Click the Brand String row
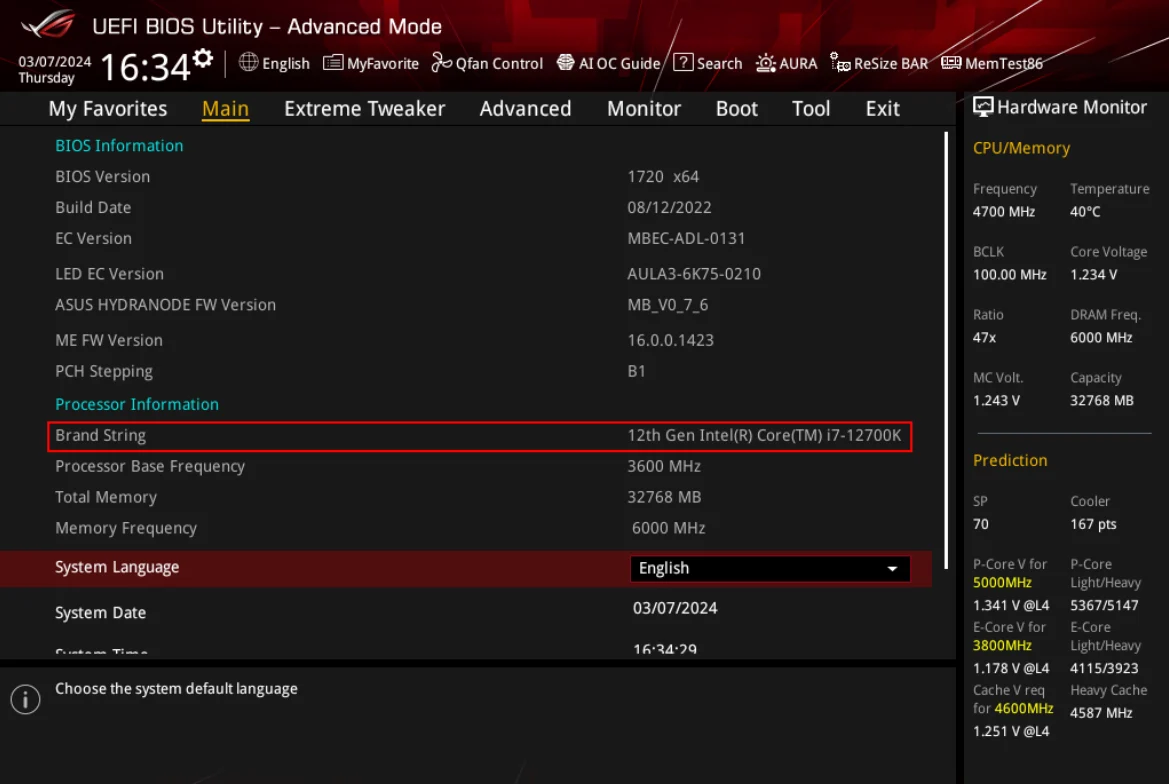 pos(479,436)
